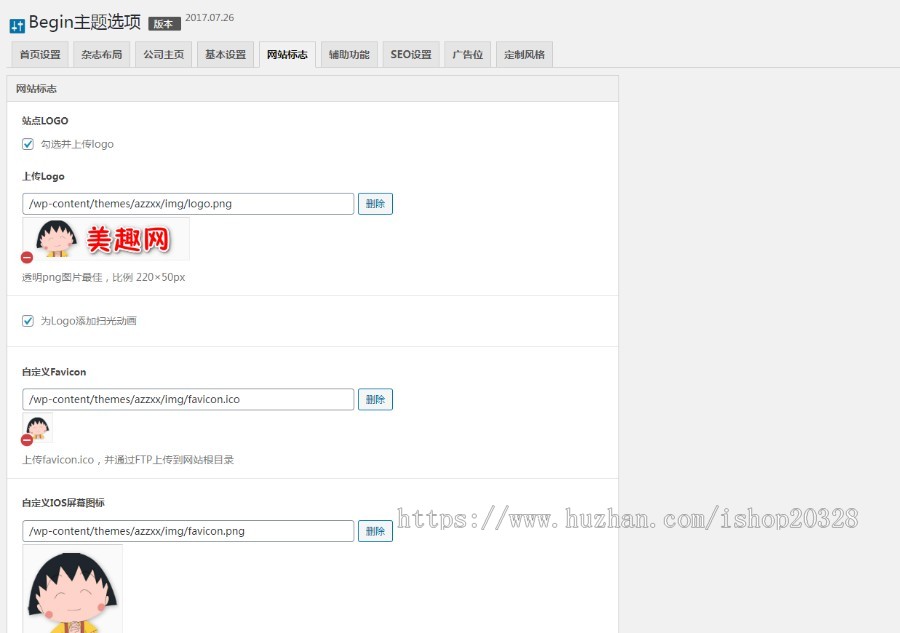Click 删除 button next to logo.png path
The image size is (900, 633).
375,204
